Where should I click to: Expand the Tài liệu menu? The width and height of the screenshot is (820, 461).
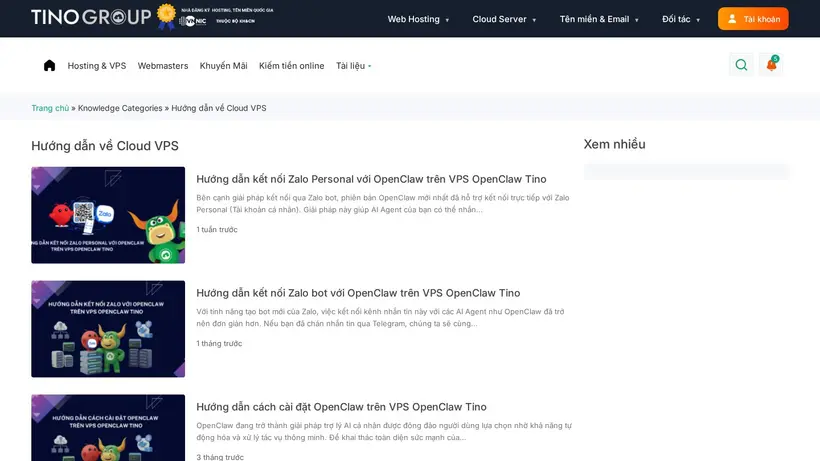[x=354, y=66]
